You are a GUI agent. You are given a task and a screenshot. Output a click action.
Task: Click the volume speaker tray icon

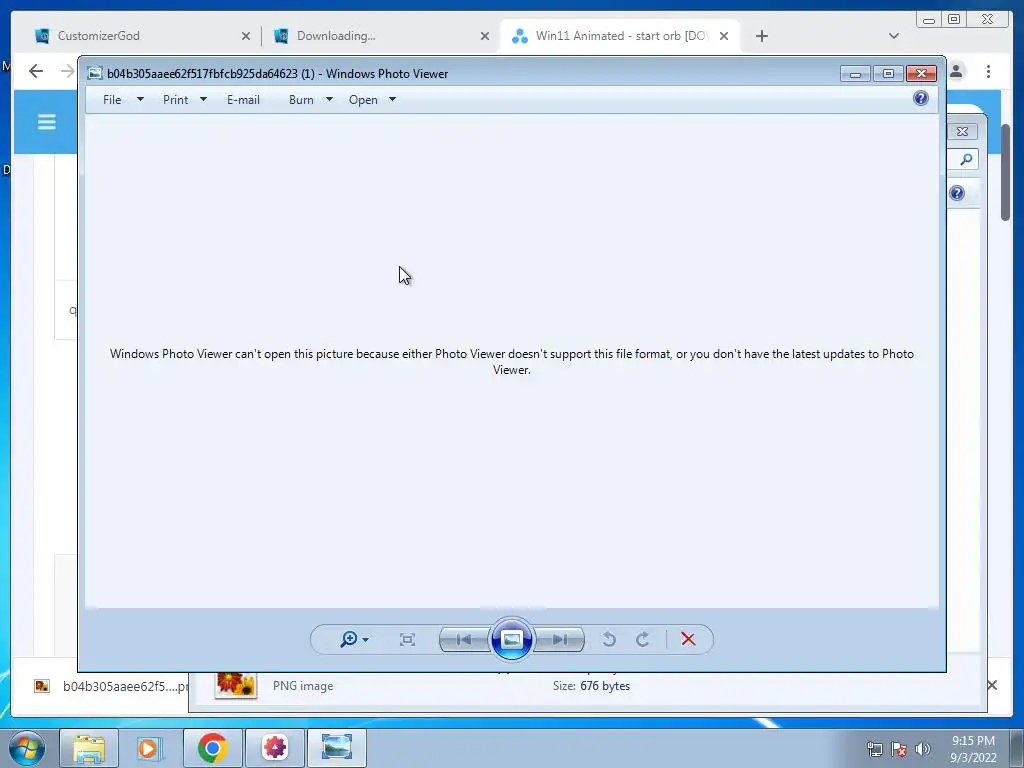pos(923,749)
